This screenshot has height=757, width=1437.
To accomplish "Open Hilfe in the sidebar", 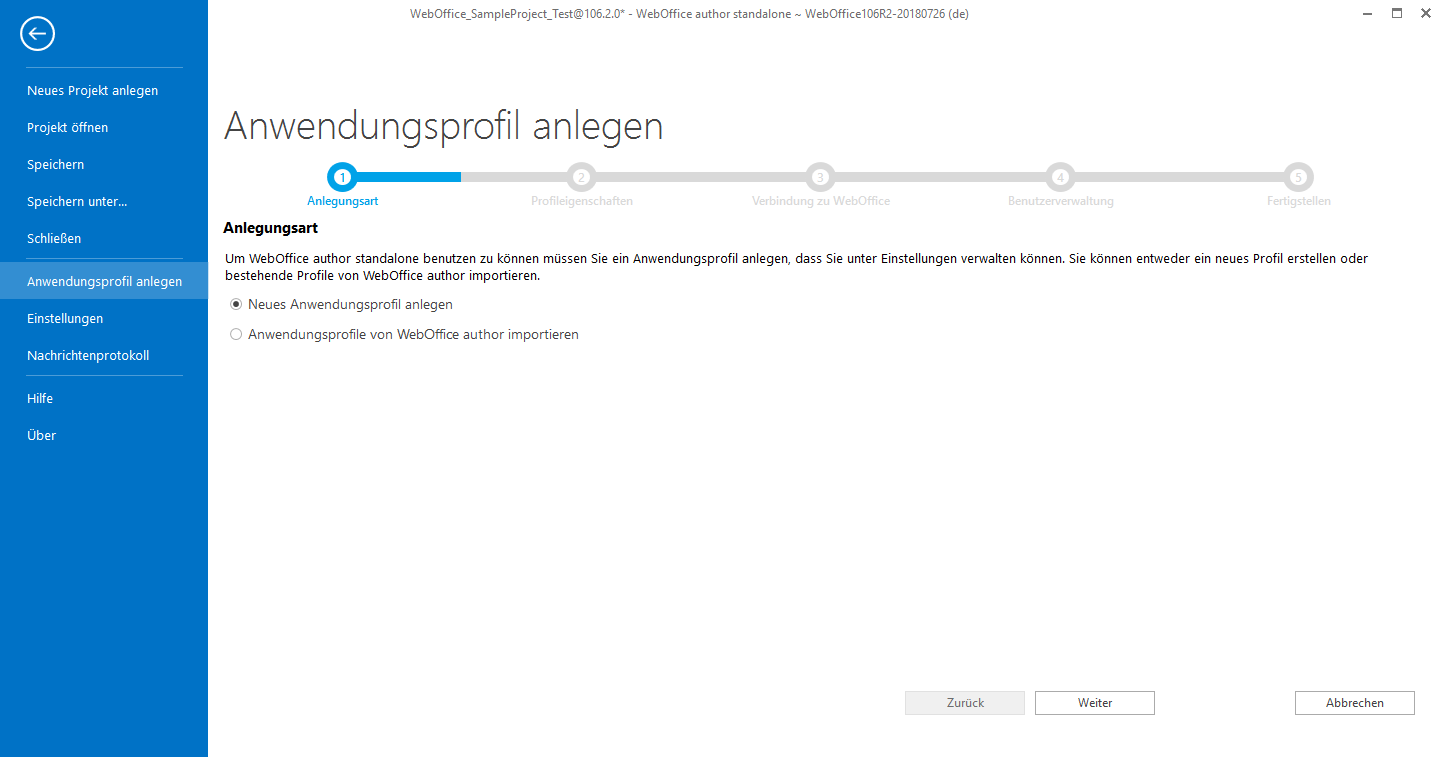I will click(x=104, y=398).
